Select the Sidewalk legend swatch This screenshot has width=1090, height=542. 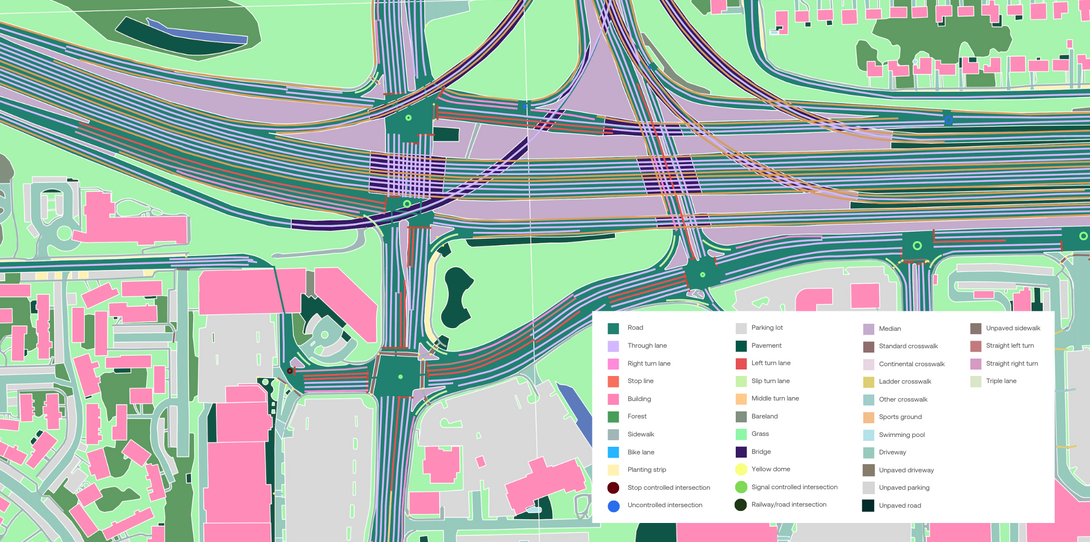click(613, 434)
